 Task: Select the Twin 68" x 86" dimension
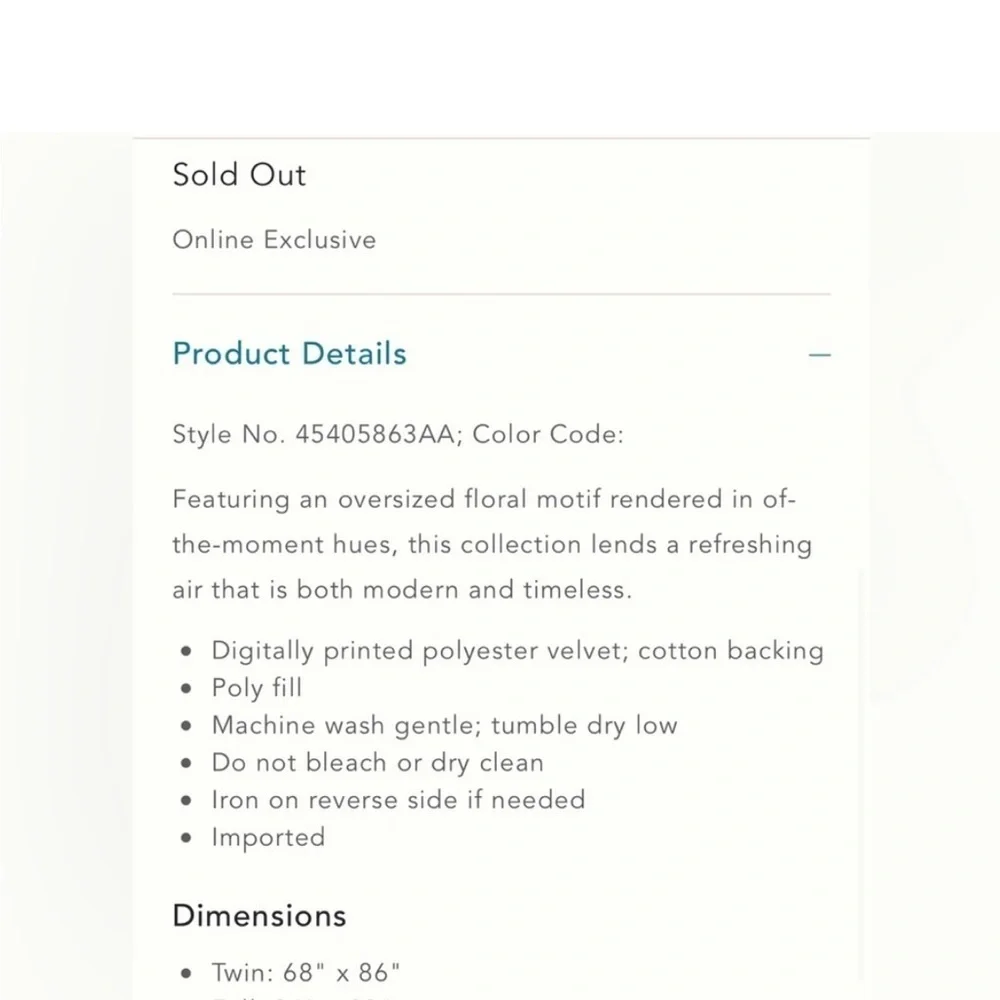(306, 973)
